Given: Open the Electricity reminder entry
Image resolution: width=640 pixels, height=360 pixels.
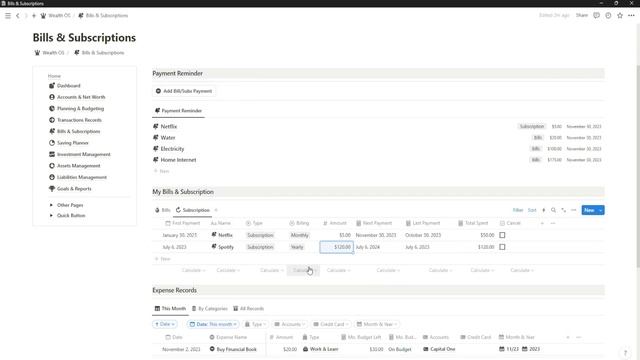Looking at the screenshot, I should [172, 149].
